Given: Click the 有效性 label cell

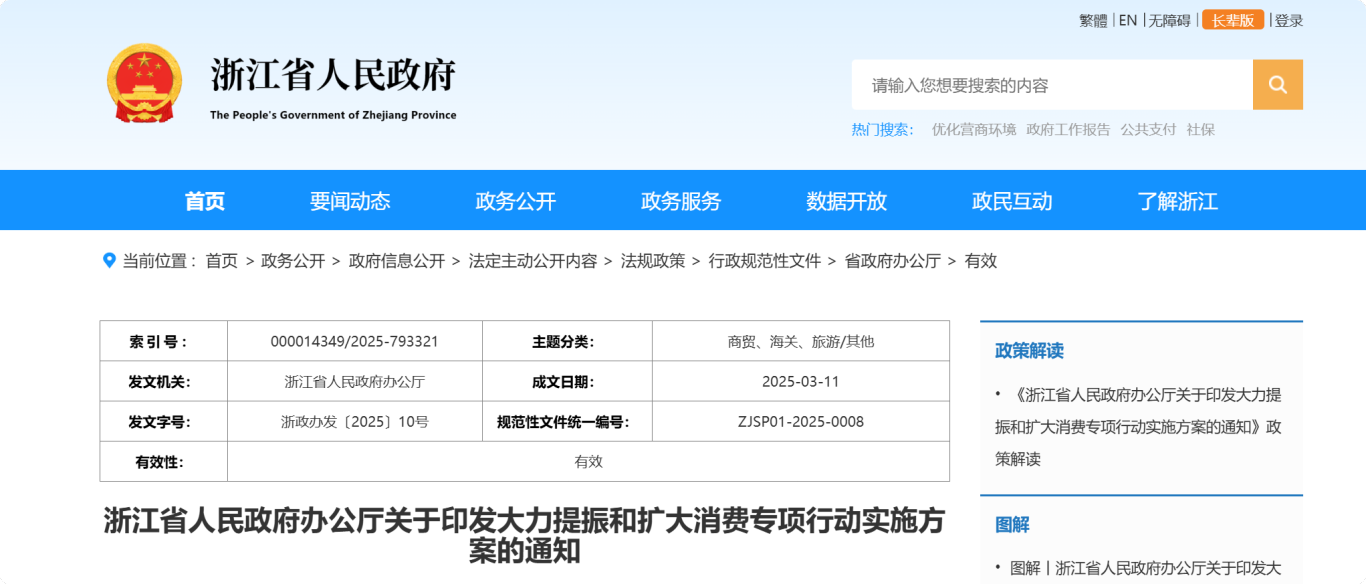Looking at the screenshot, I should pos(164,462).
